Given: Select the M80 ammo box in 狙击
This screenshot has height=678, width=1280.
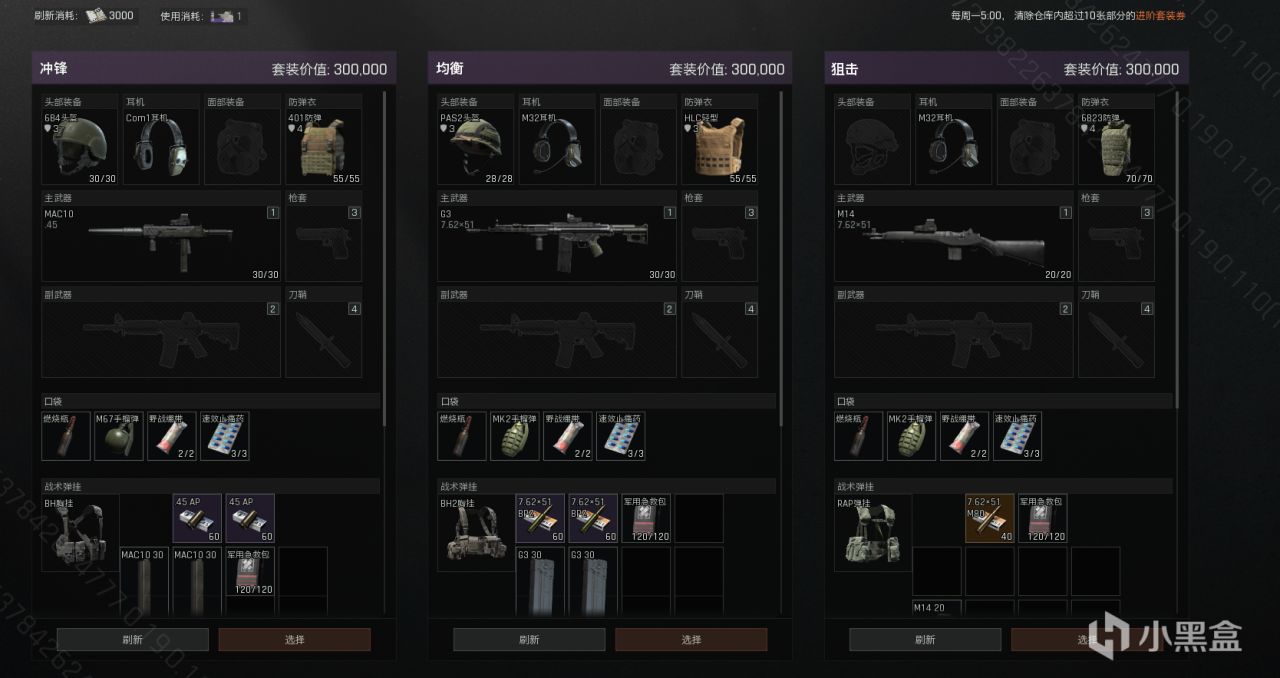Looking at the screenshot, I should point(989,518).
